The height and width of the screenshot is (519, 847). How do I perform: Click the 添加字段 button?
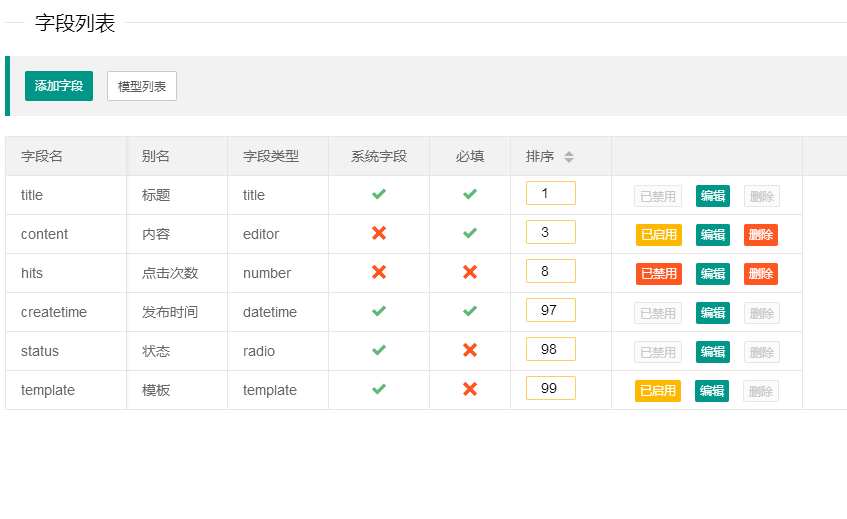pyautogui.click(x=59, y=86)
